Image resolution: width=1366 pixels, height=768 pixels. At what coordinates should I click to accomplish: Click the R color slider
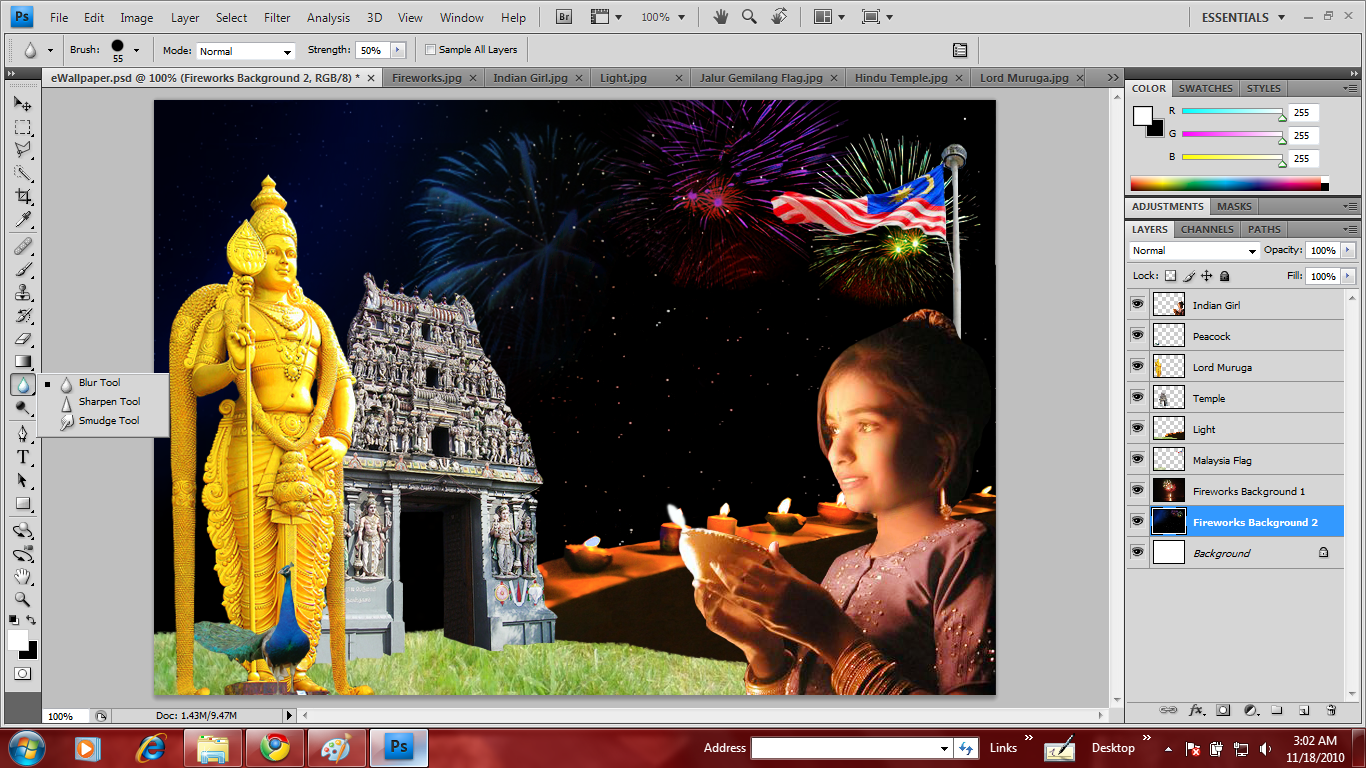click(1232, 112)
